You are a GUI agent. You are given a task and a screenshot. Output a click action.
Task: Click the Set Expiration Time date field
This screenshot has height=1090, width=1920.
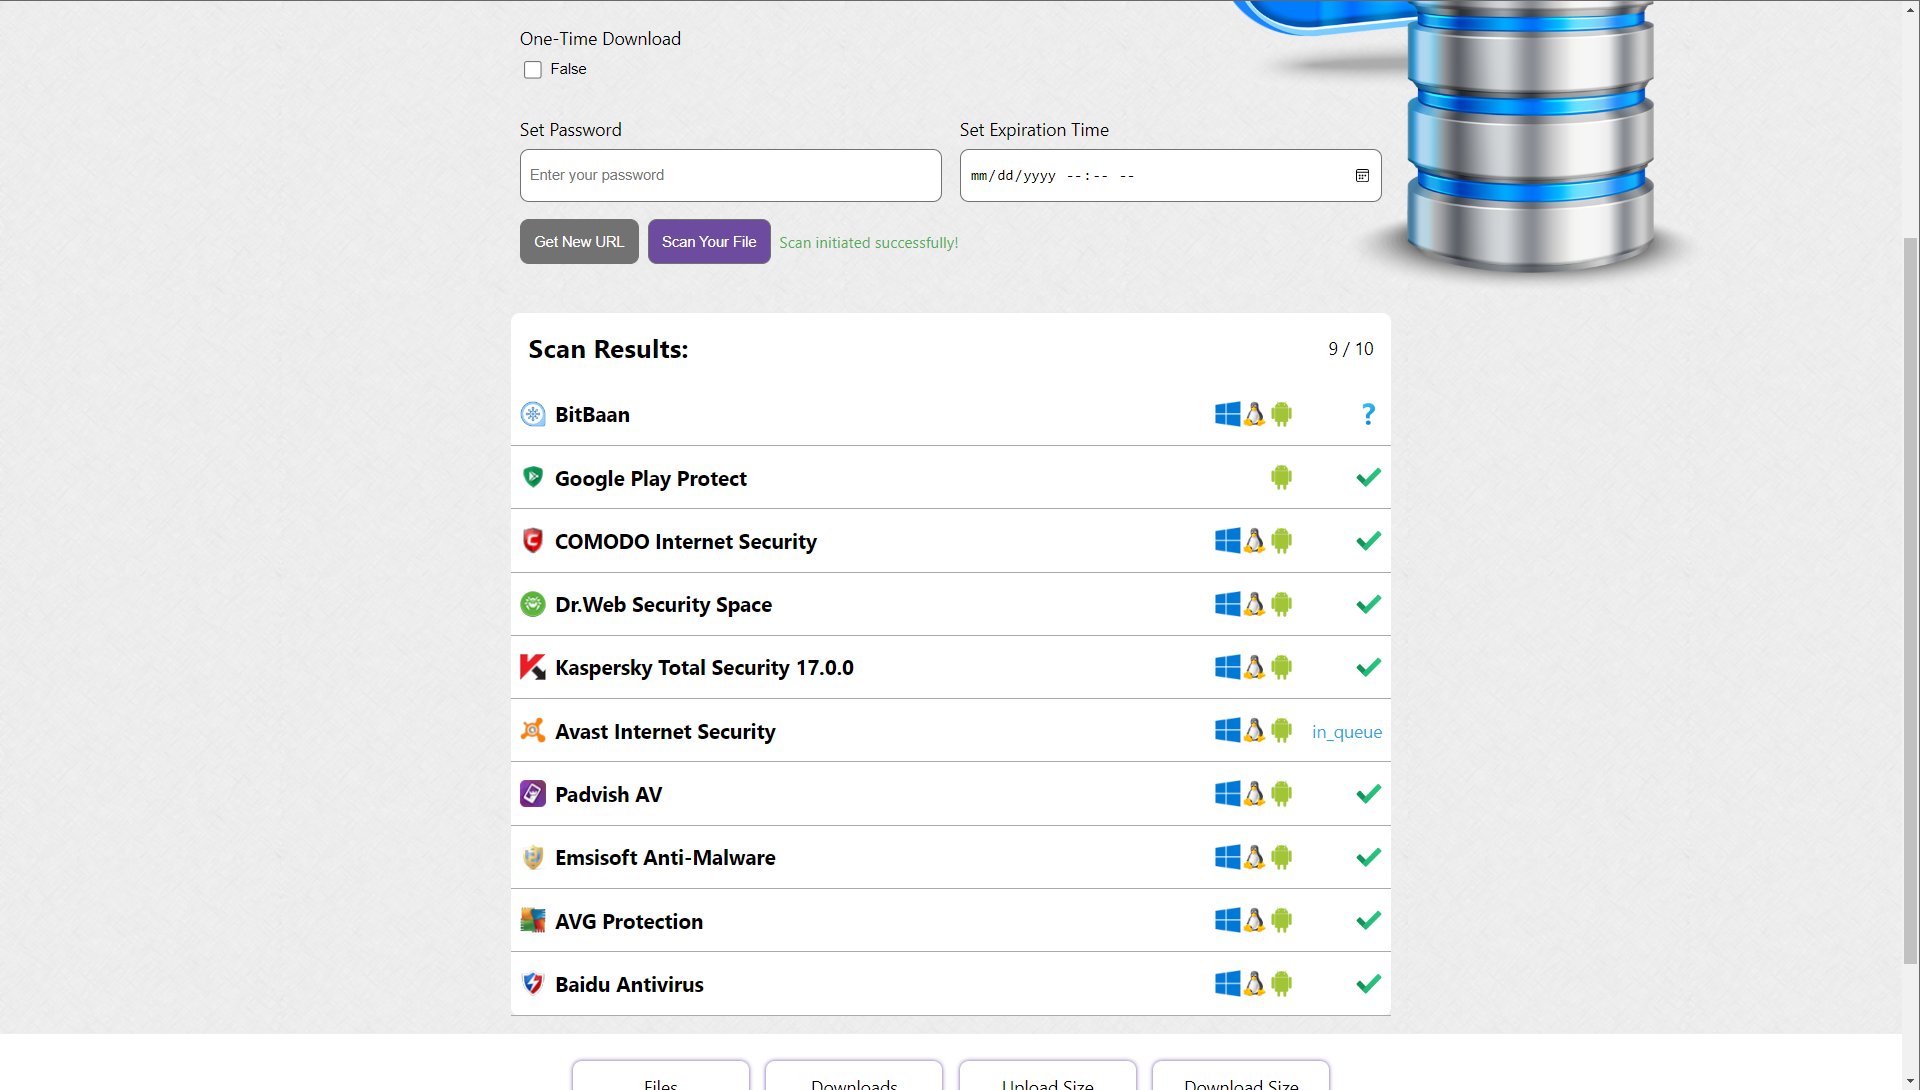(x=1150, y=176)
